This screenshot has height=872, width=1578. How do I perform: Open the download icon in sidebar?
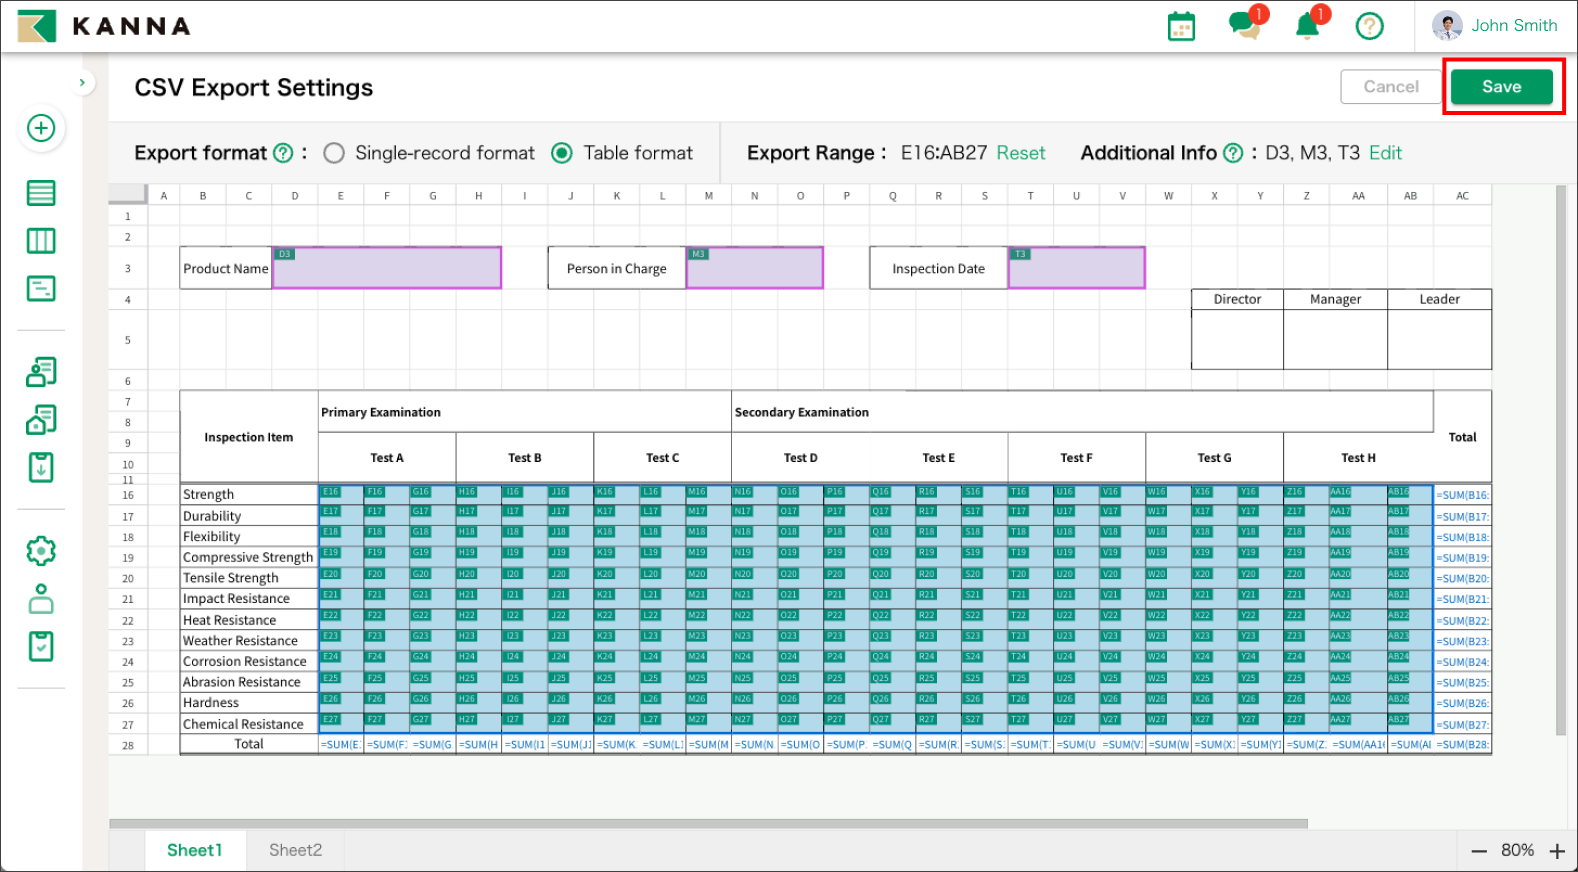[x=41, y=467]
